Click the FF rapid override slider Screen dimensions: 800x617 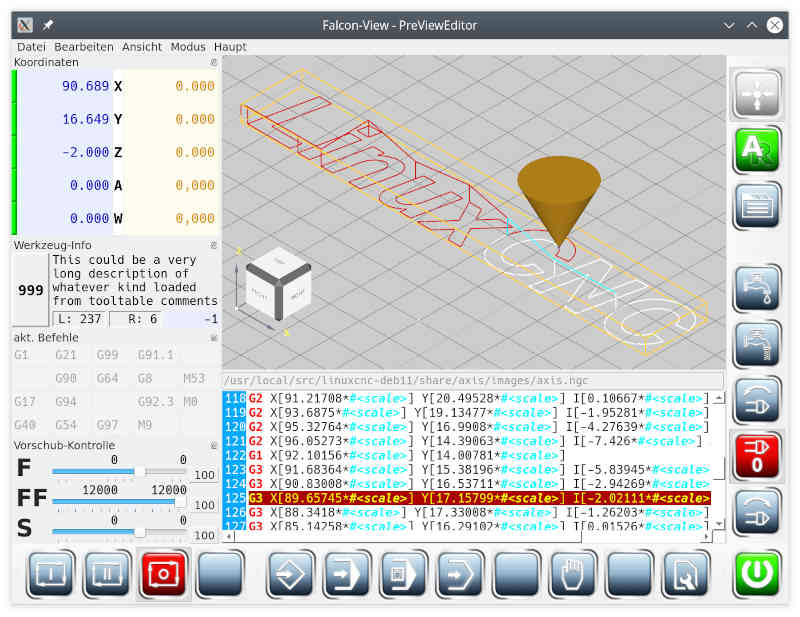tap(119, 502)
